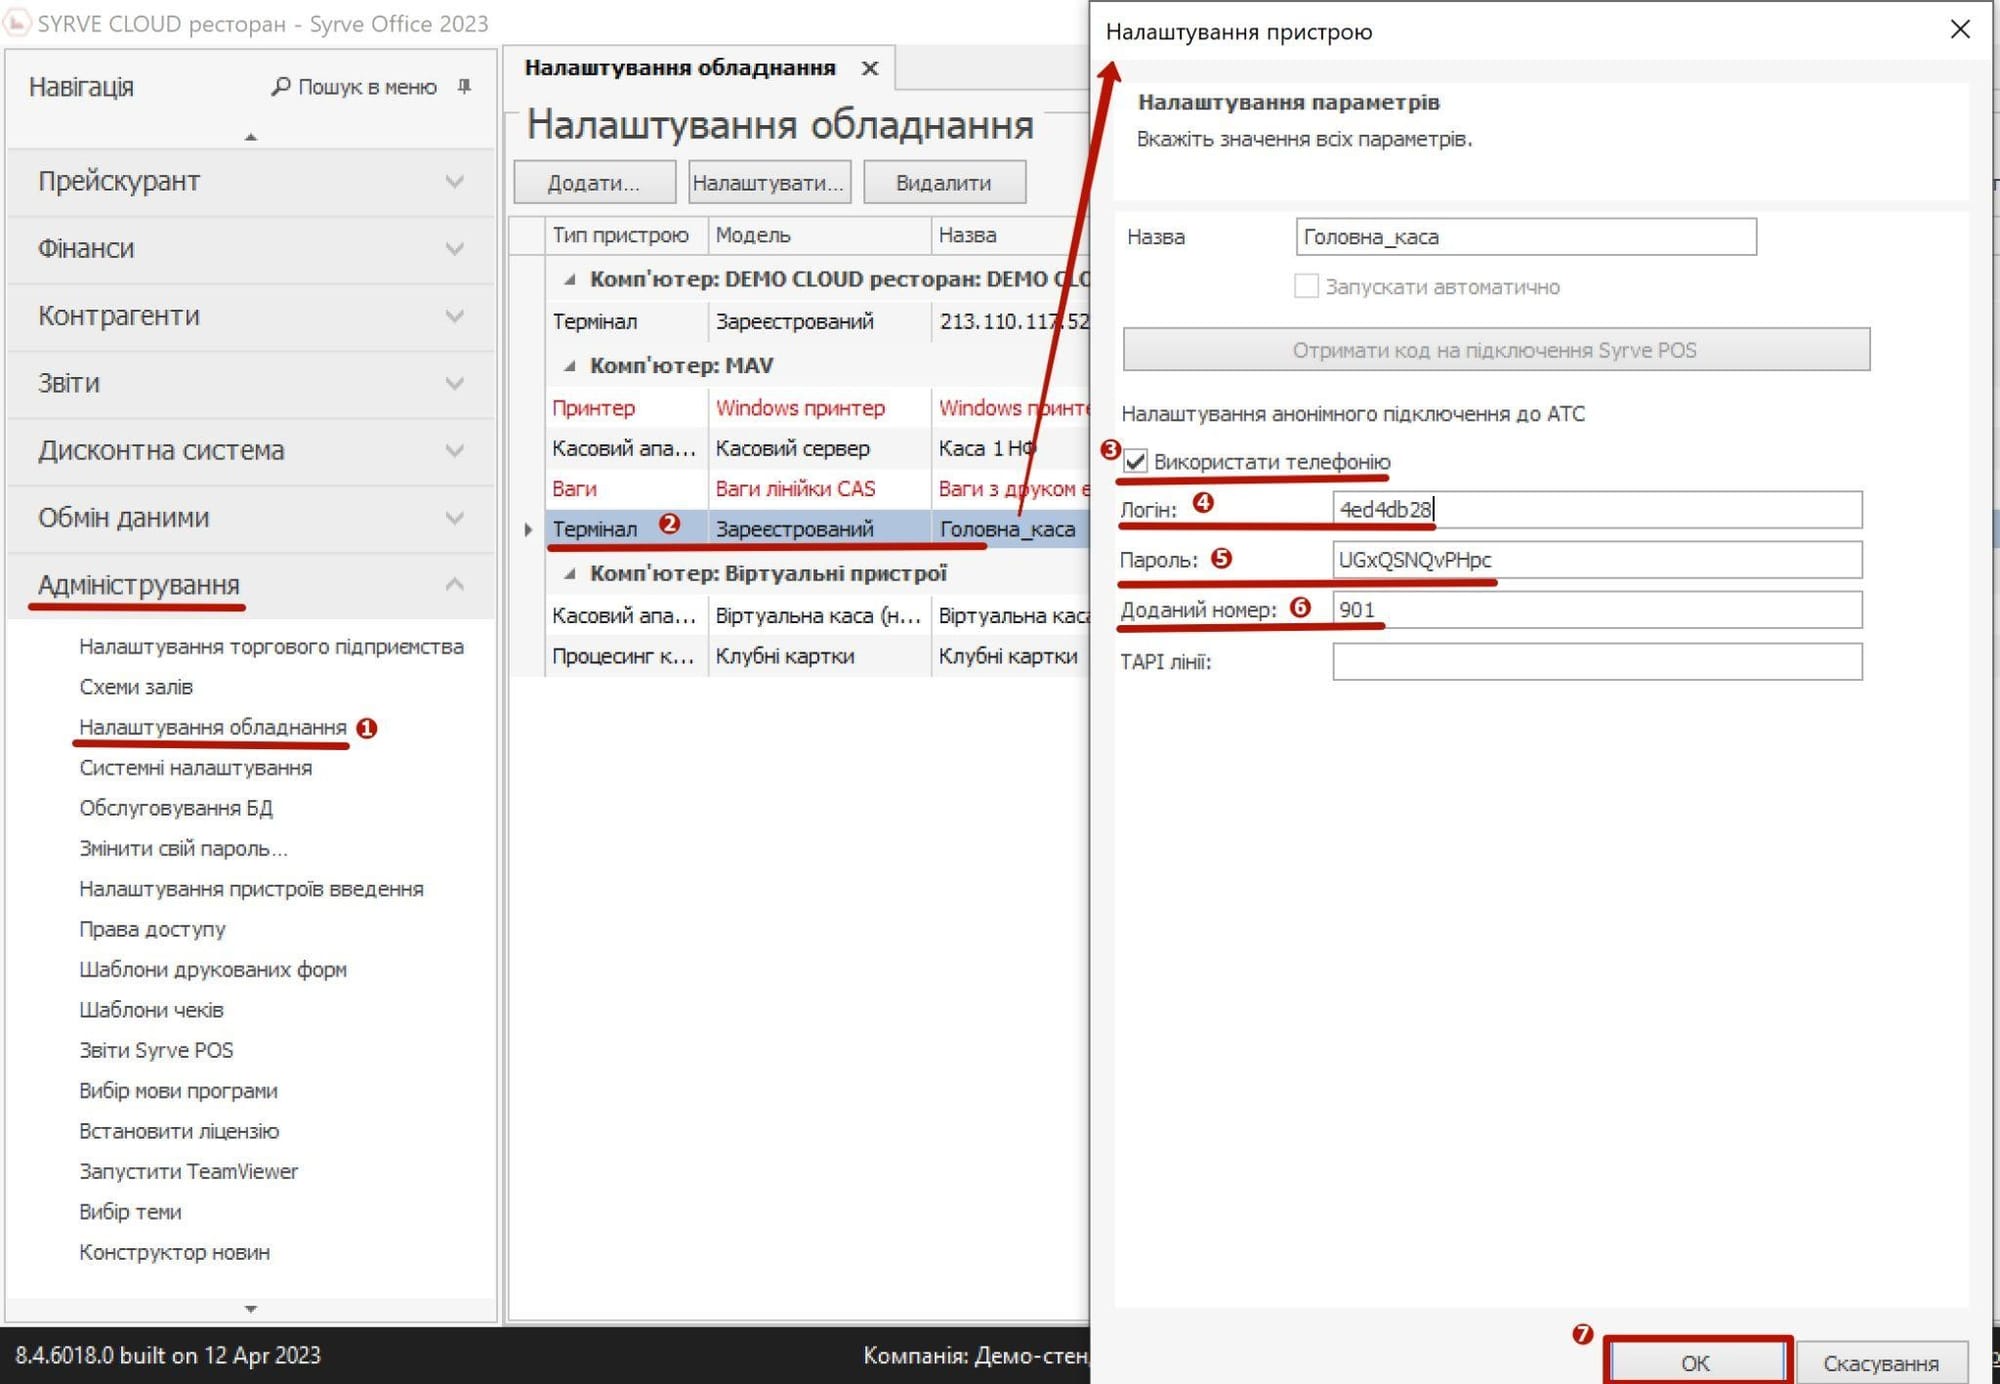2000x1384 pixels.
Task: Sort by the Тип пристрою column header
Action: (x=626, y=235)
